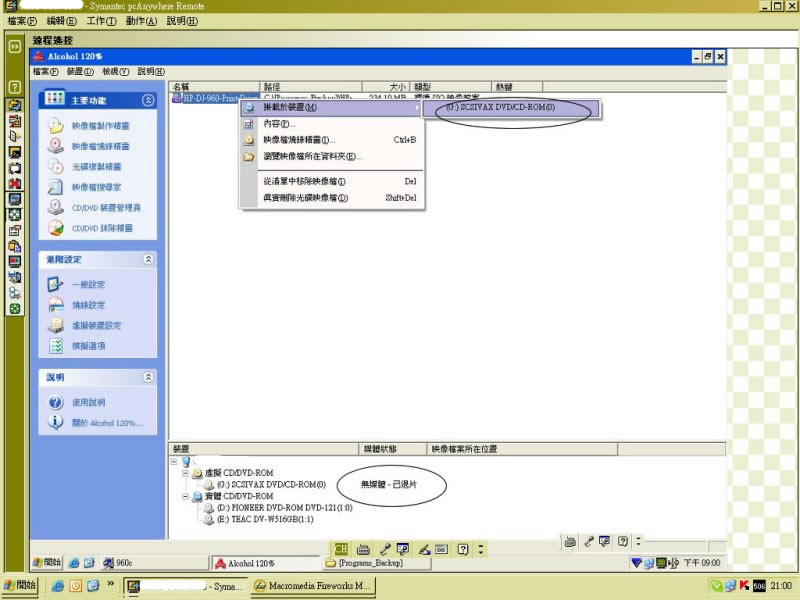
Task: Collapse the 實體 CD/DVD-ROM tree node
Action: (x=186, y=496)
